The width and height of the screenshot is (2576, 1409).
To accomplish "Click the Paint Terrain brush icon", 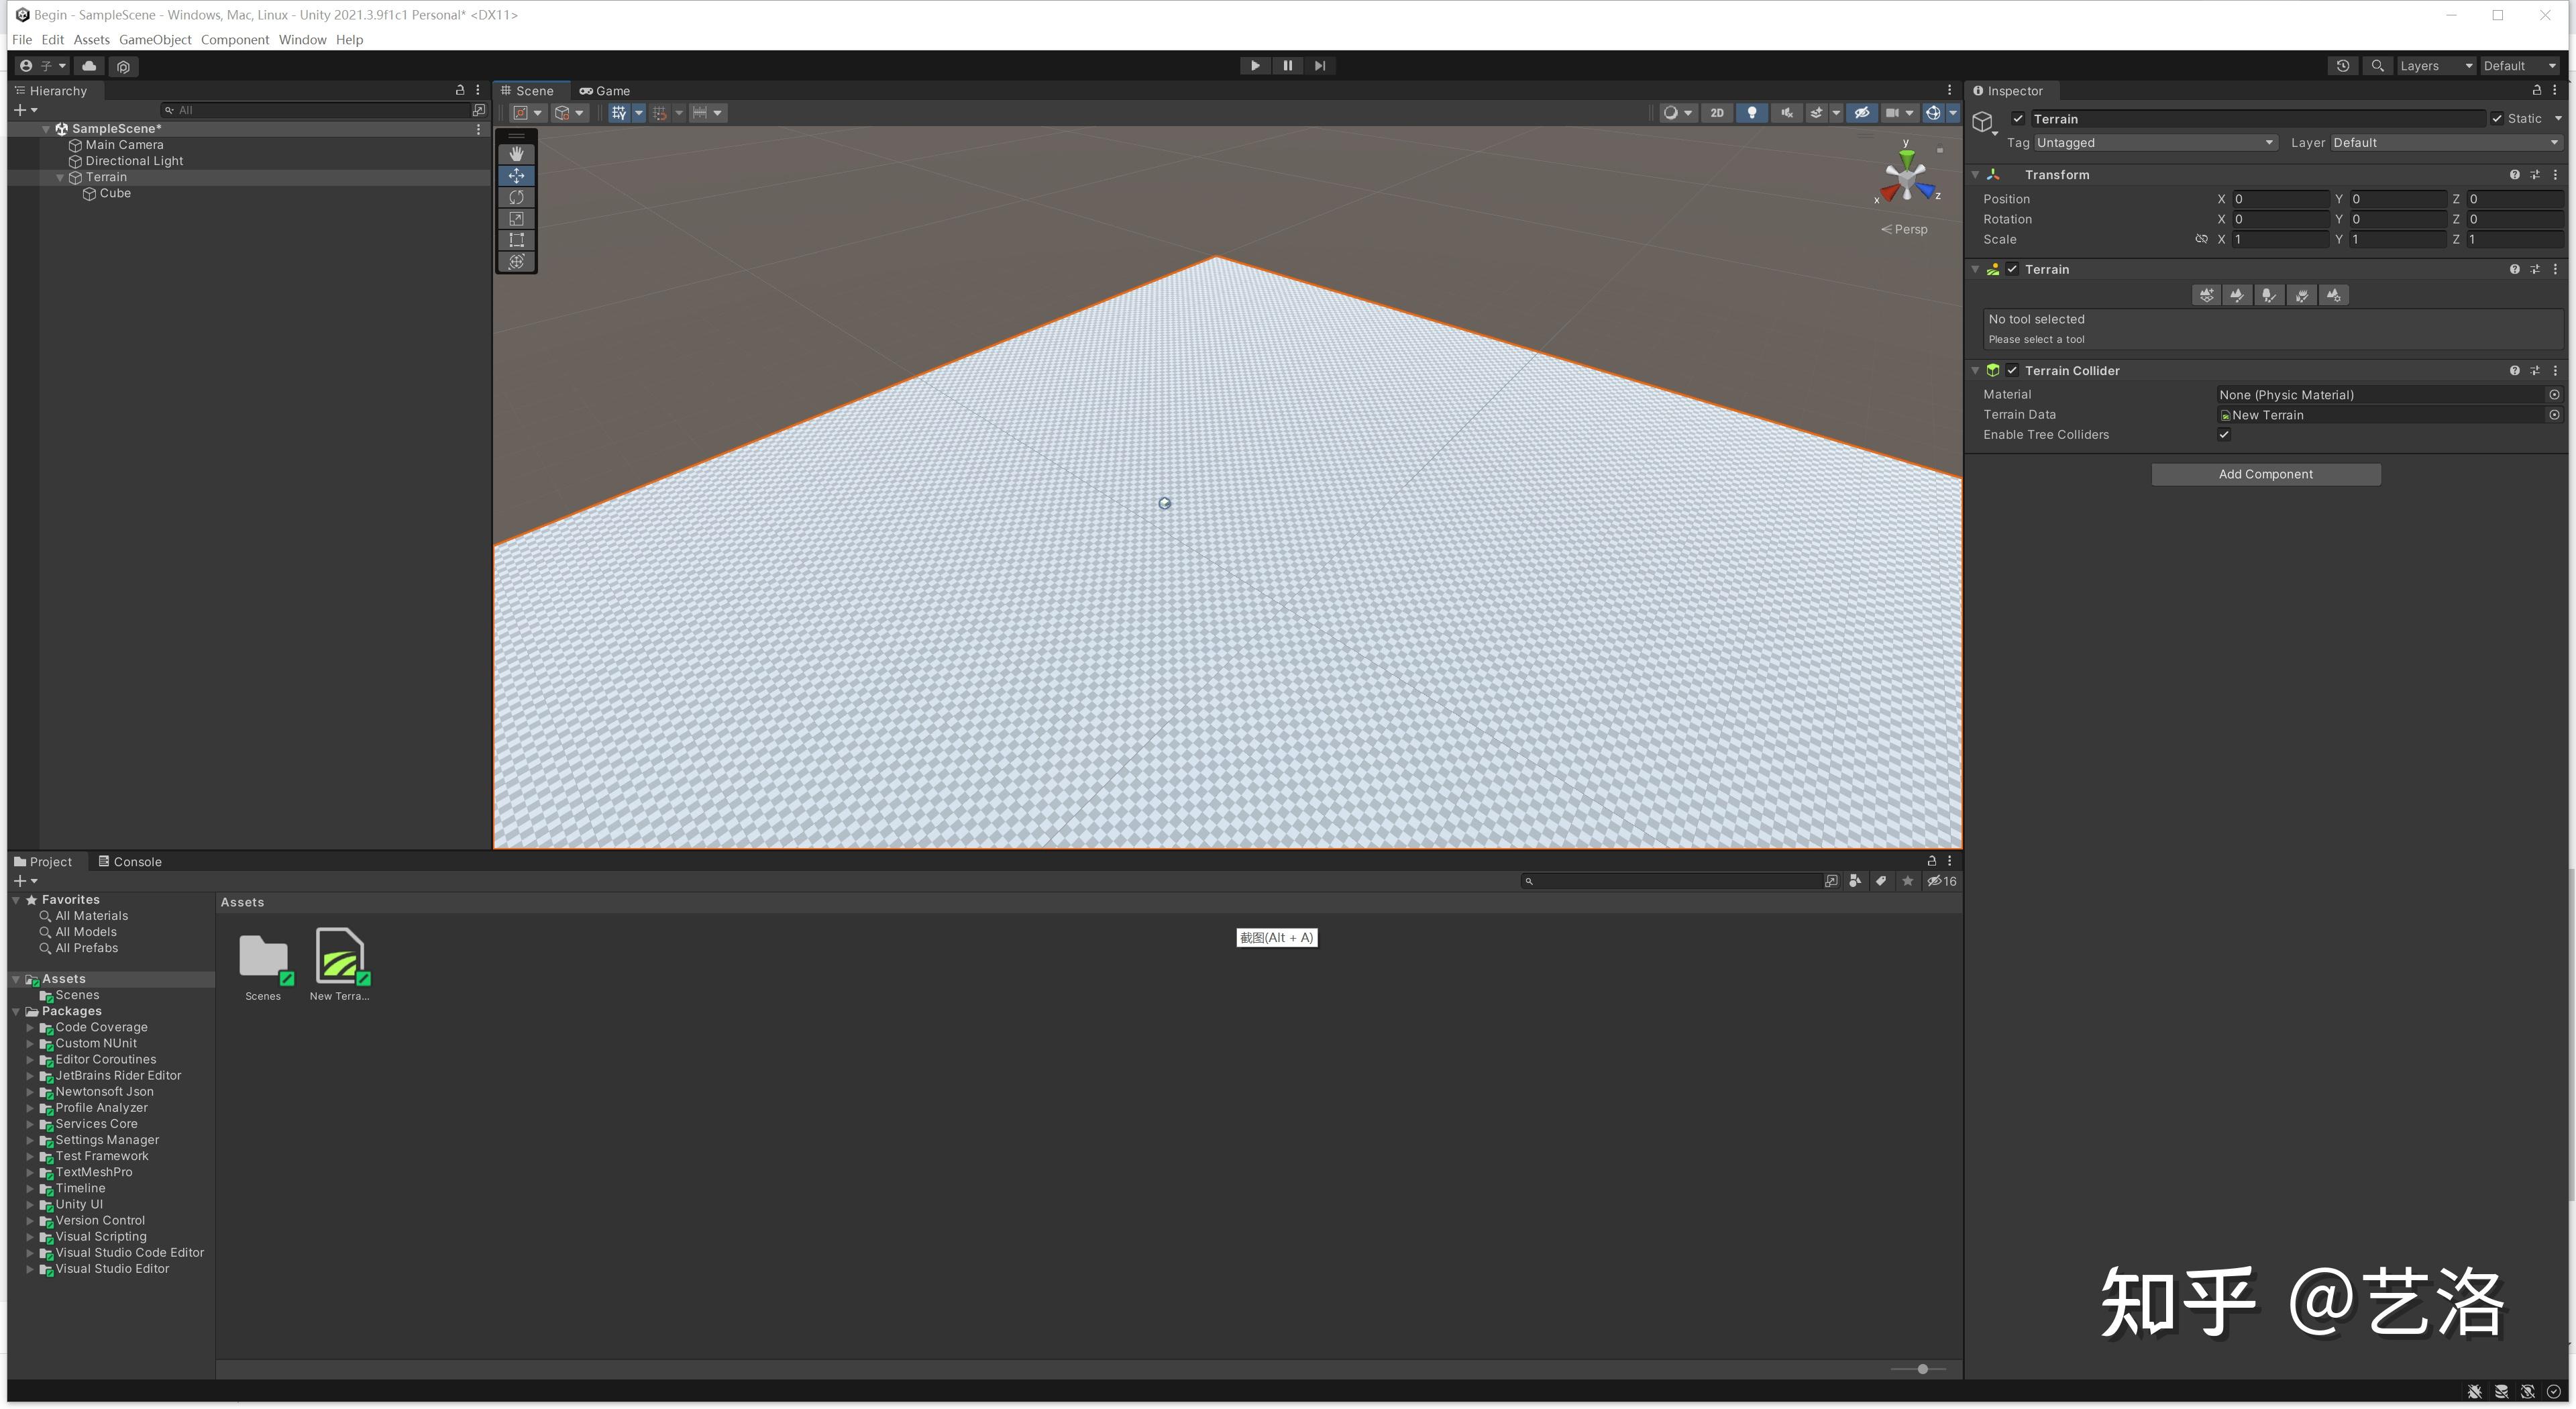I will (x=2237, y=295).
